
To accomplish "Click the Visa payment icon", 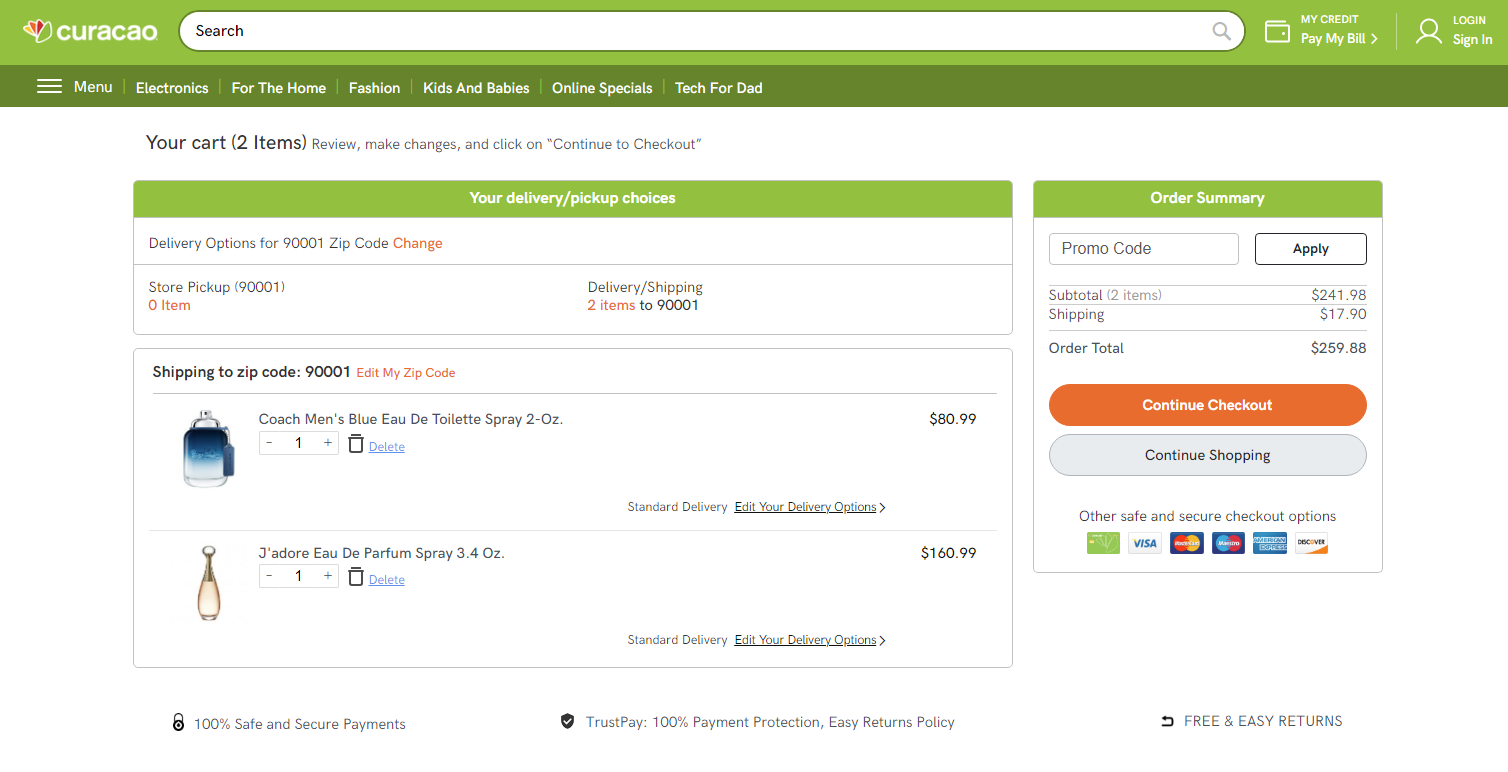I will click(x=1144, y=543).
